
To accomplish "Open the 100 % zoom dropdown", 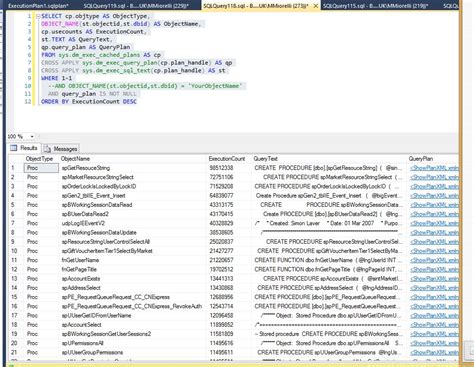I will tap(32, 136).
